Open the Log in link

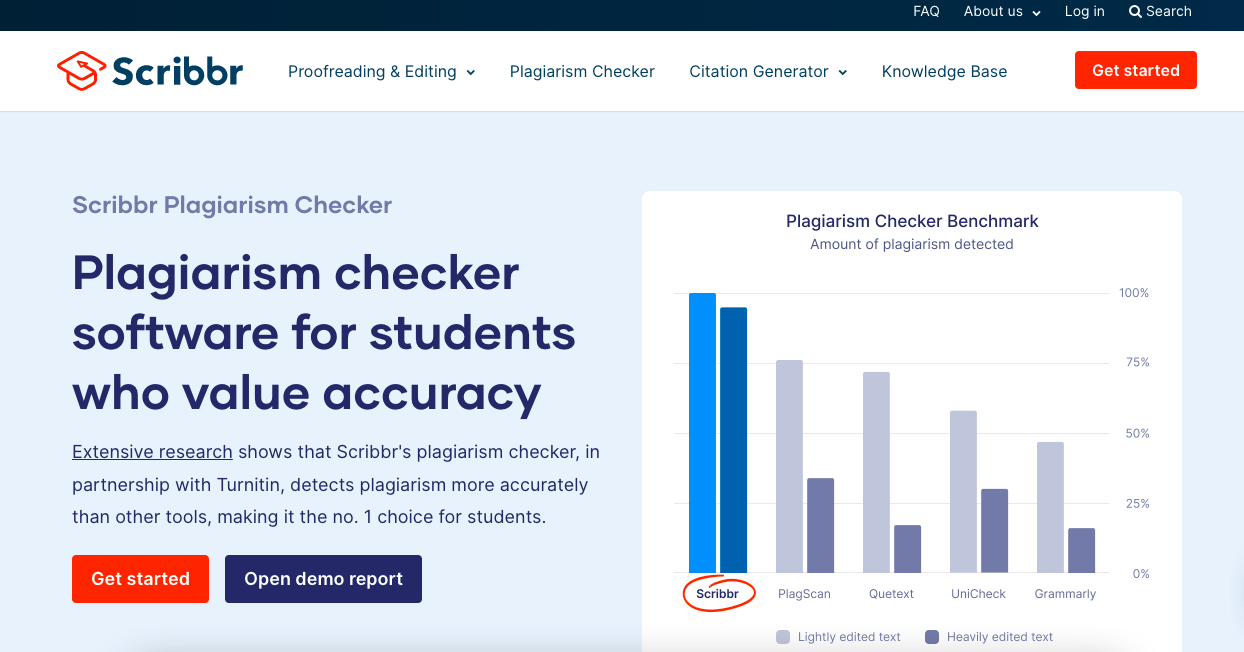tap(1084, 11)
